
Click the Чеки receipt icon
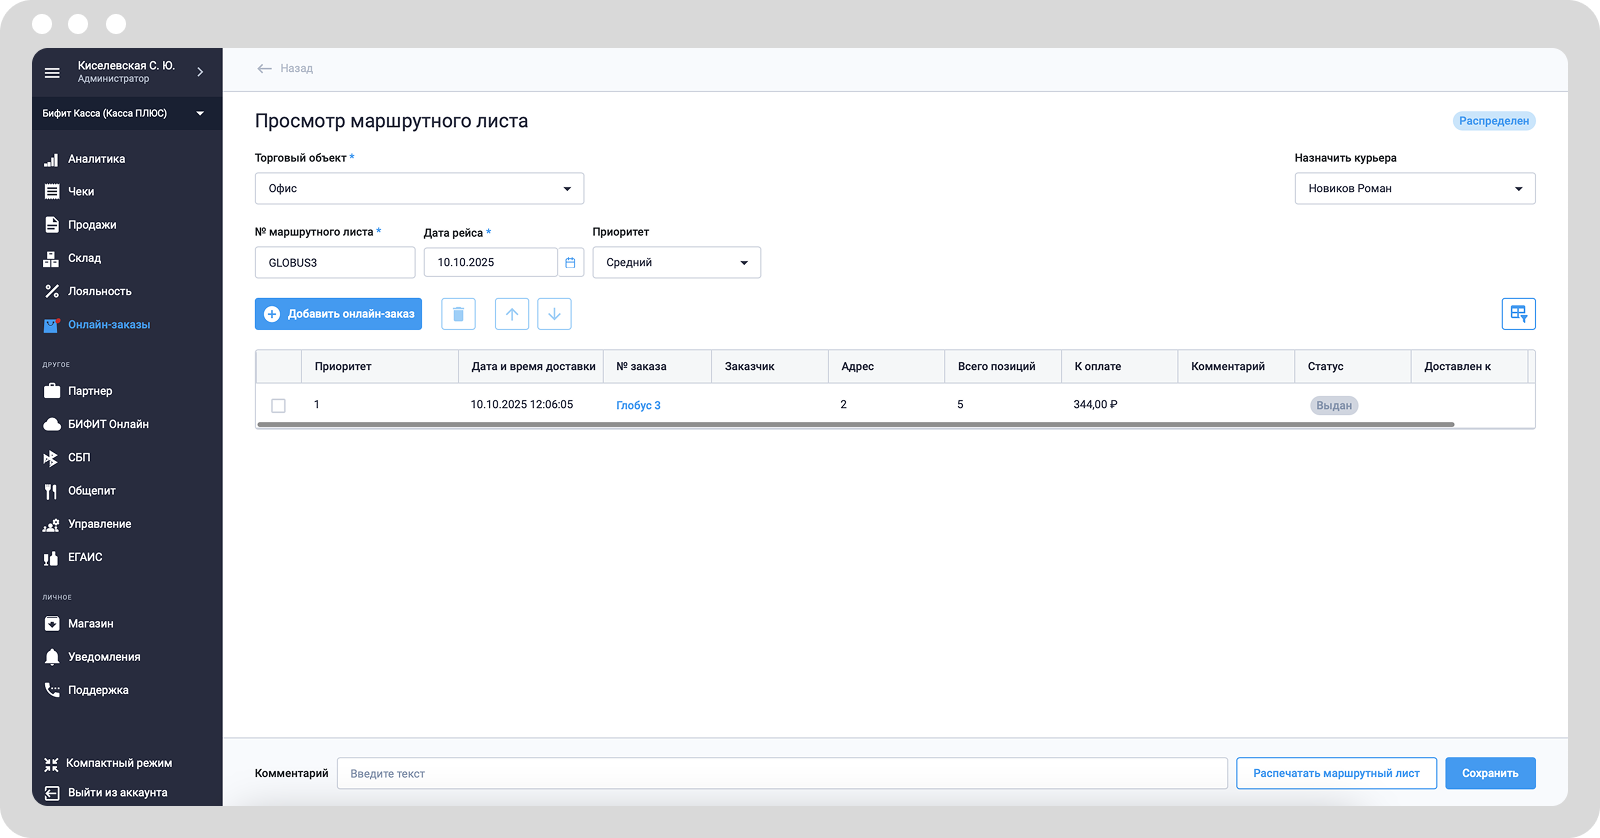coord(51,192)
